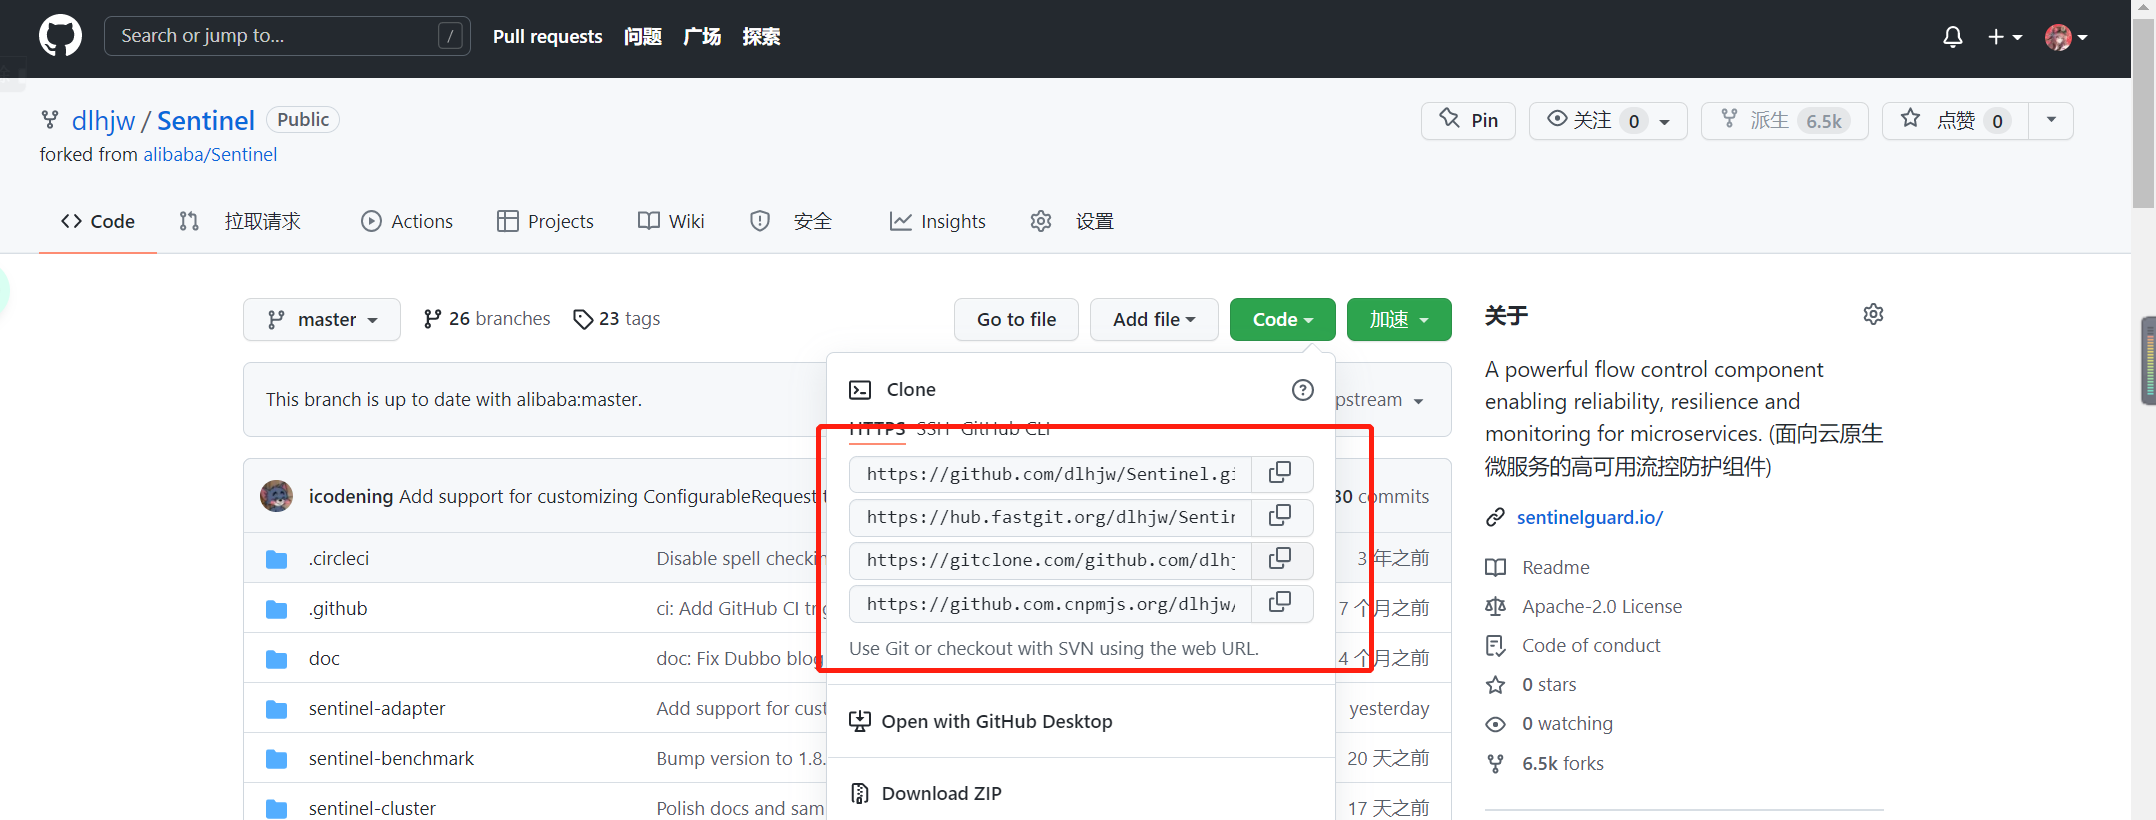Image resolution: width=2156 pixels, height=820 pixels.
Task: Copy the github.com.cnpmjs.org clone URL
Action: pyautogui.click(x=1280, y=603)
